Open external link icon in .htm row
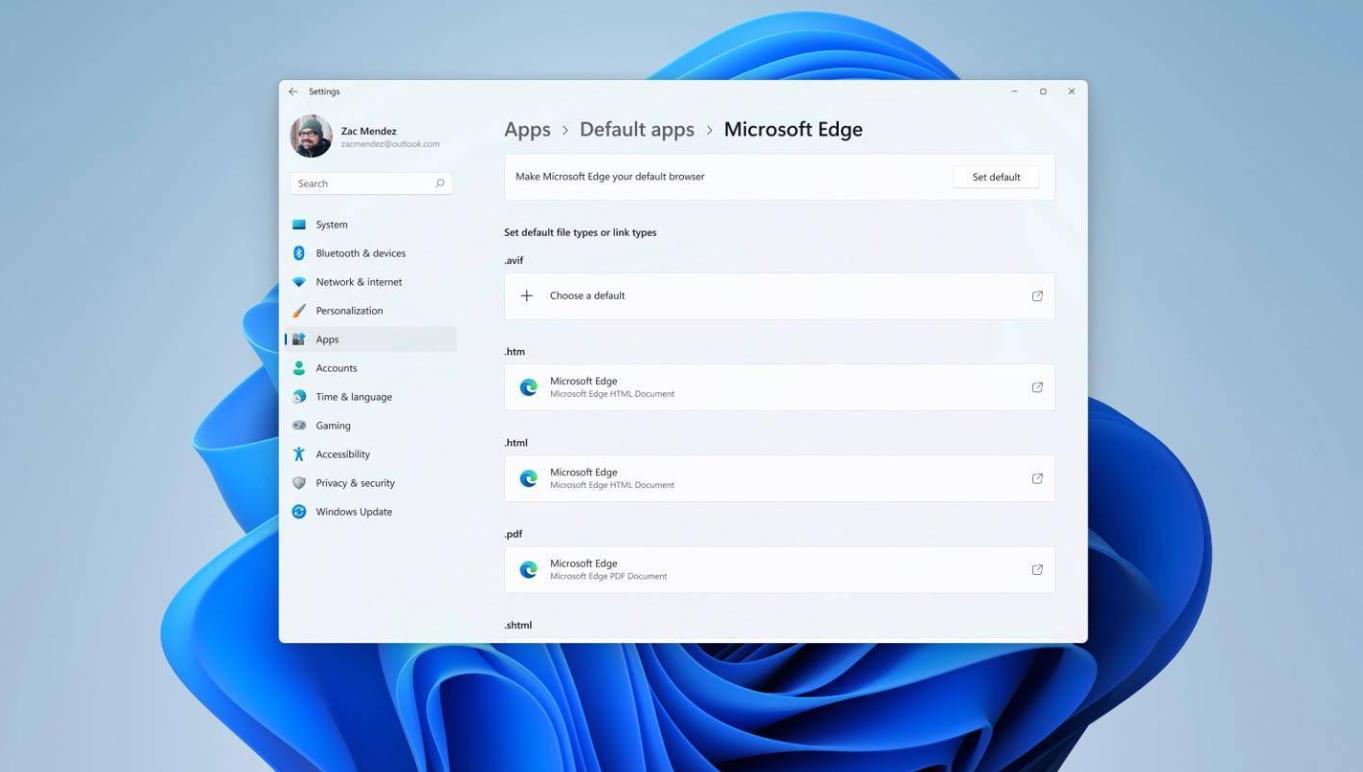The height and width of the screenshot is (772, 1363). [1037, 387]
